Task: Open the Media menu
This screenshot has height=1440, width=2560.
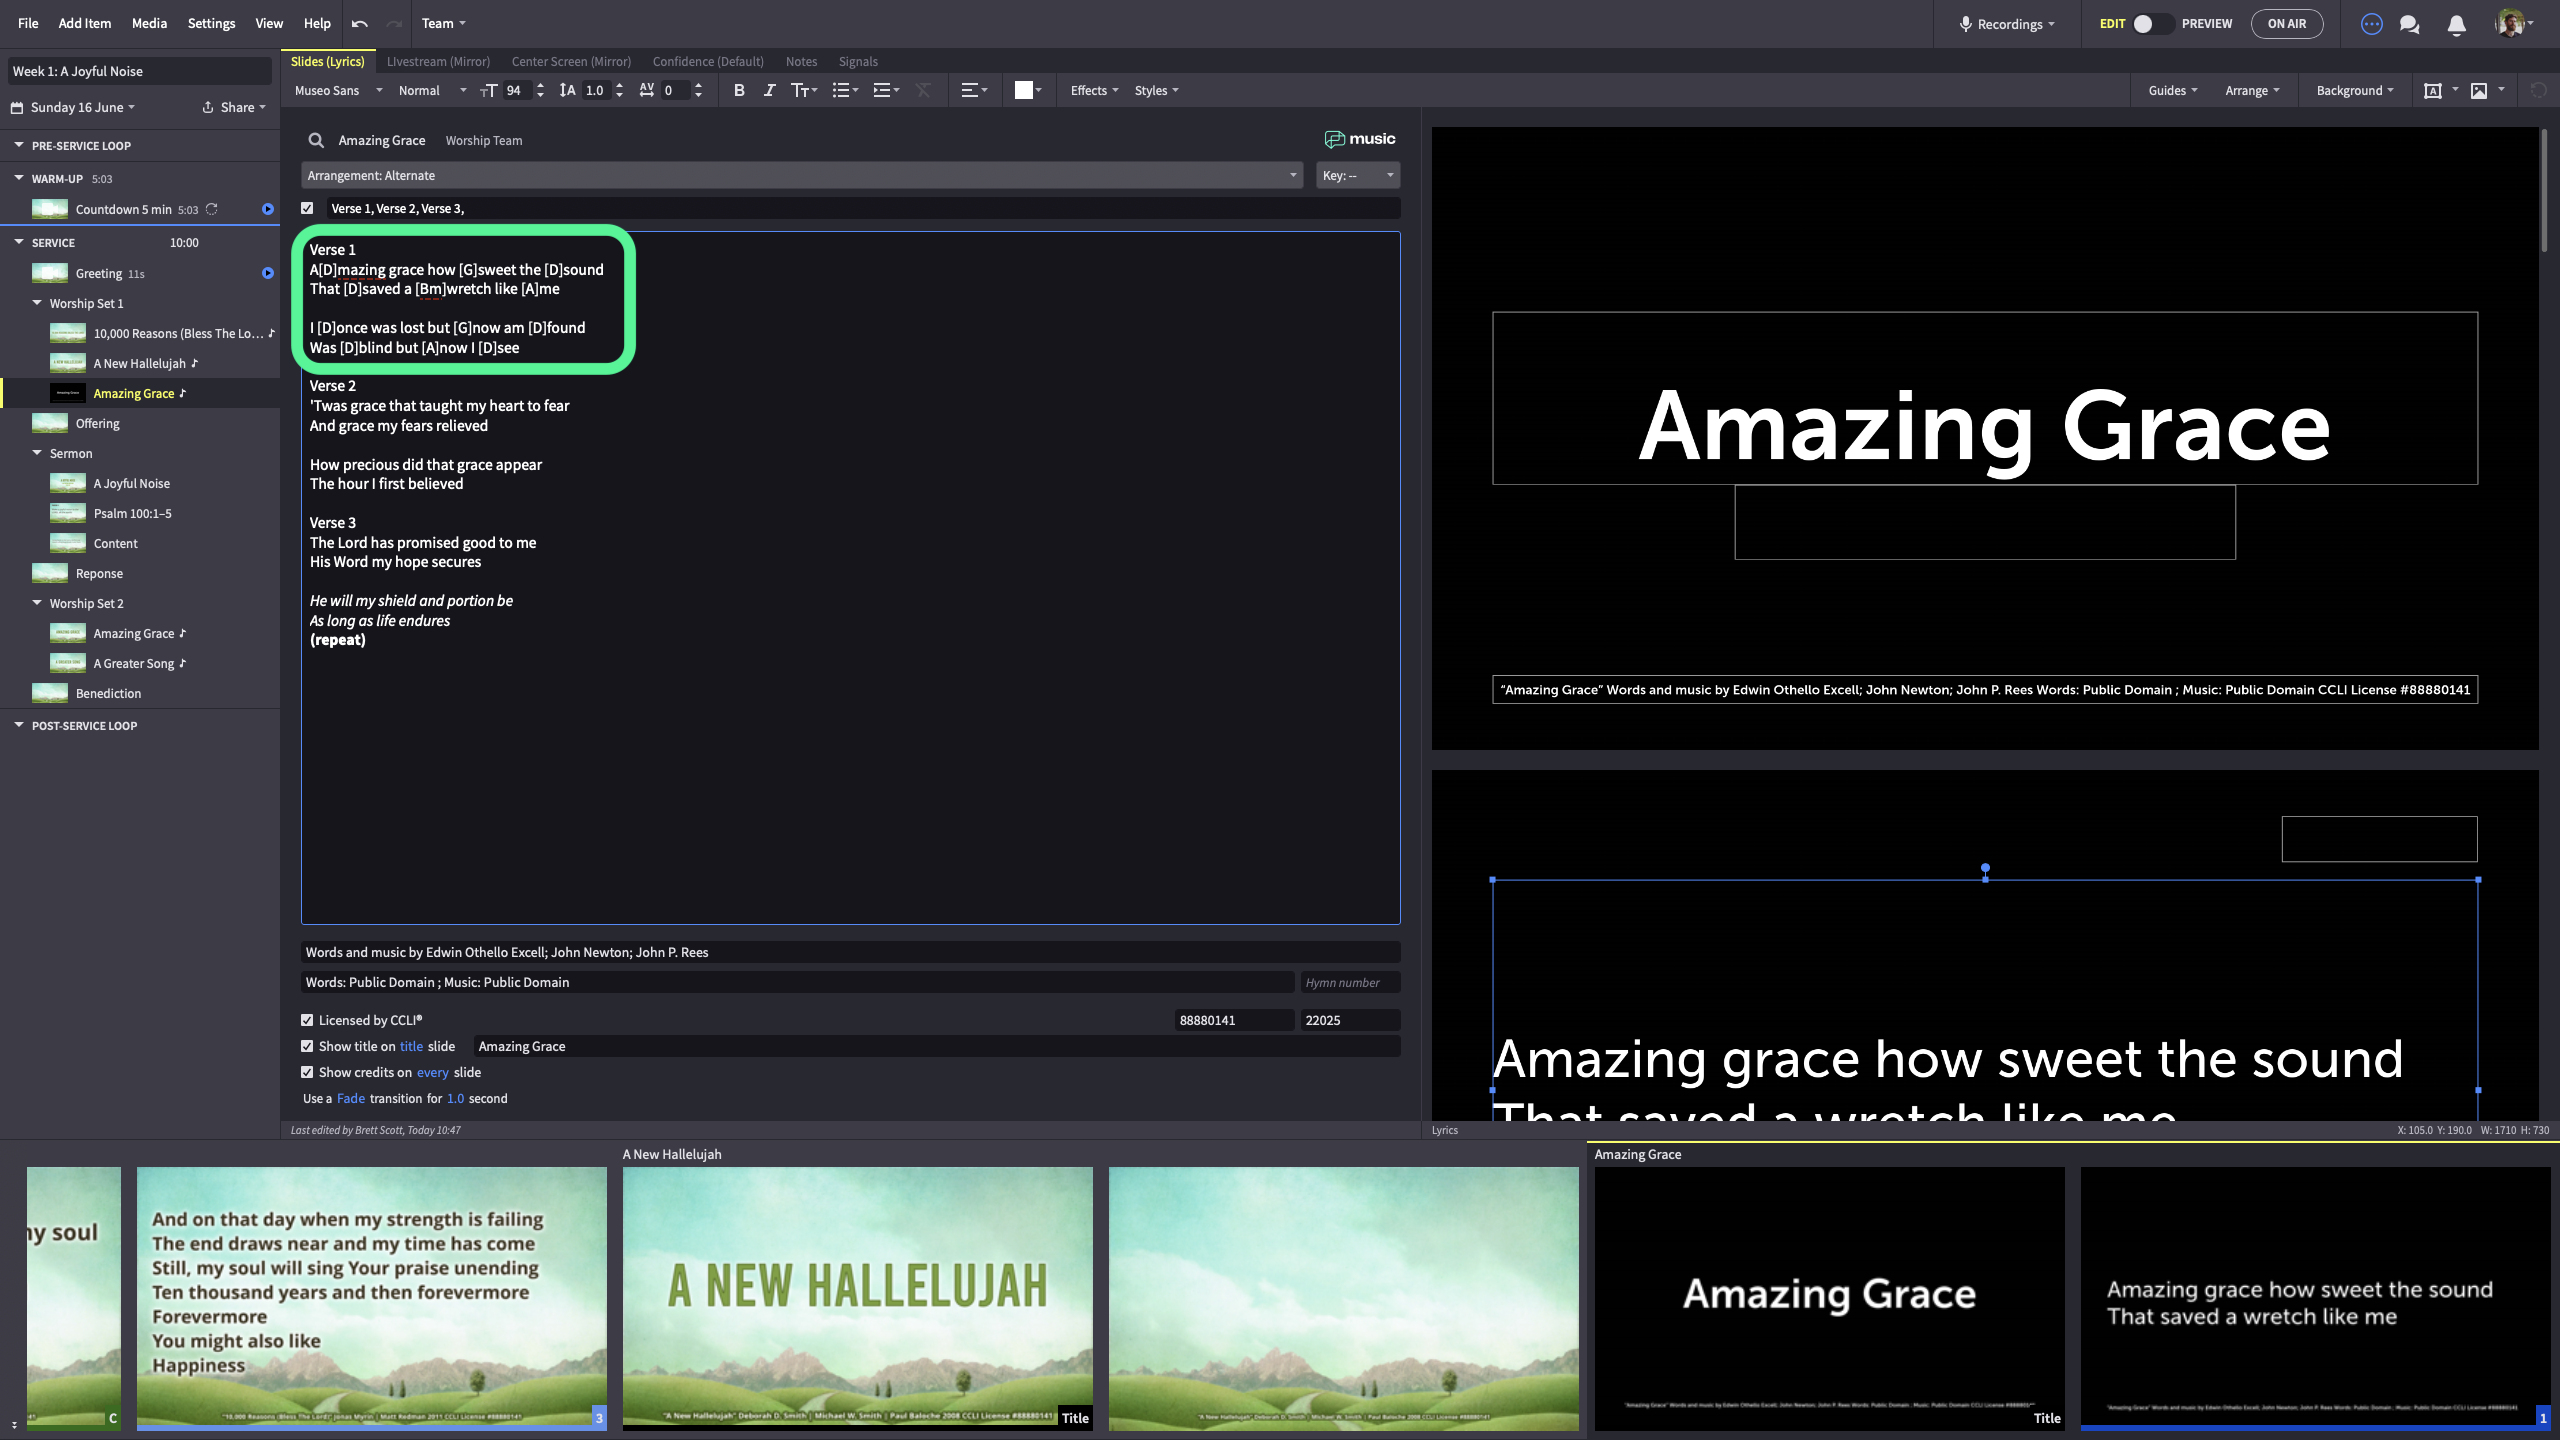Action: (149, 24)
